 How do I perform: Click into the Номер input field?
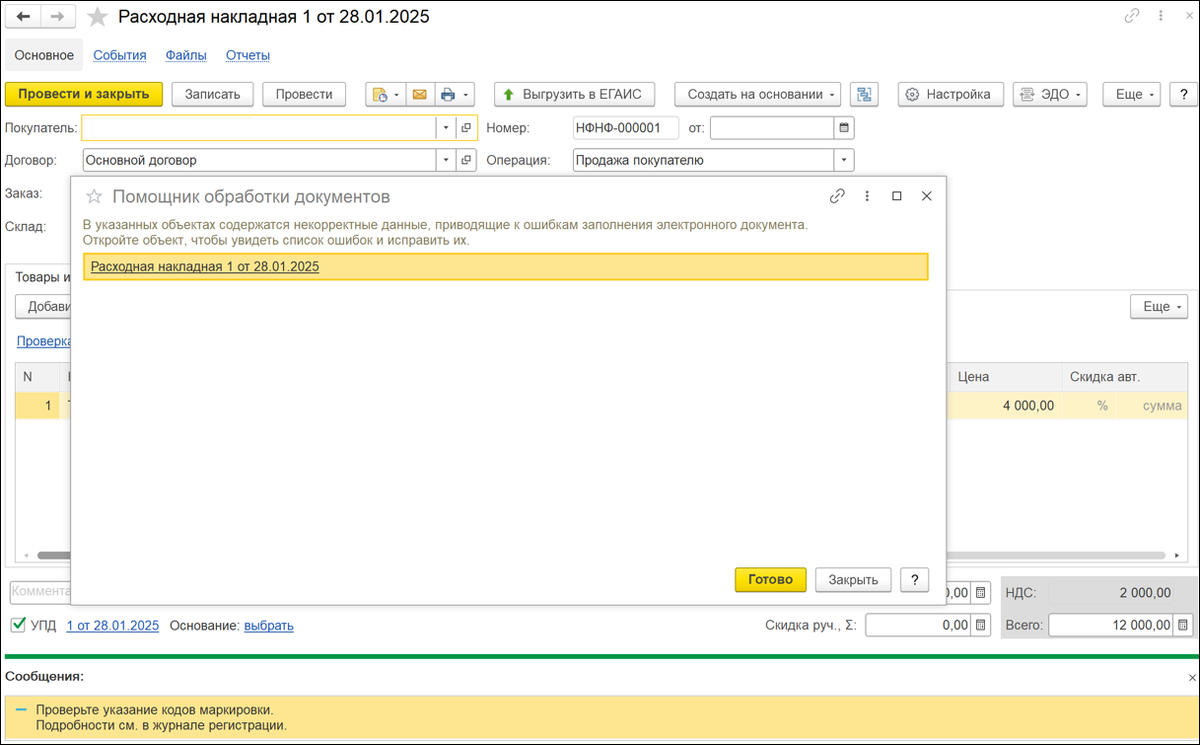[x=626, y=128]
